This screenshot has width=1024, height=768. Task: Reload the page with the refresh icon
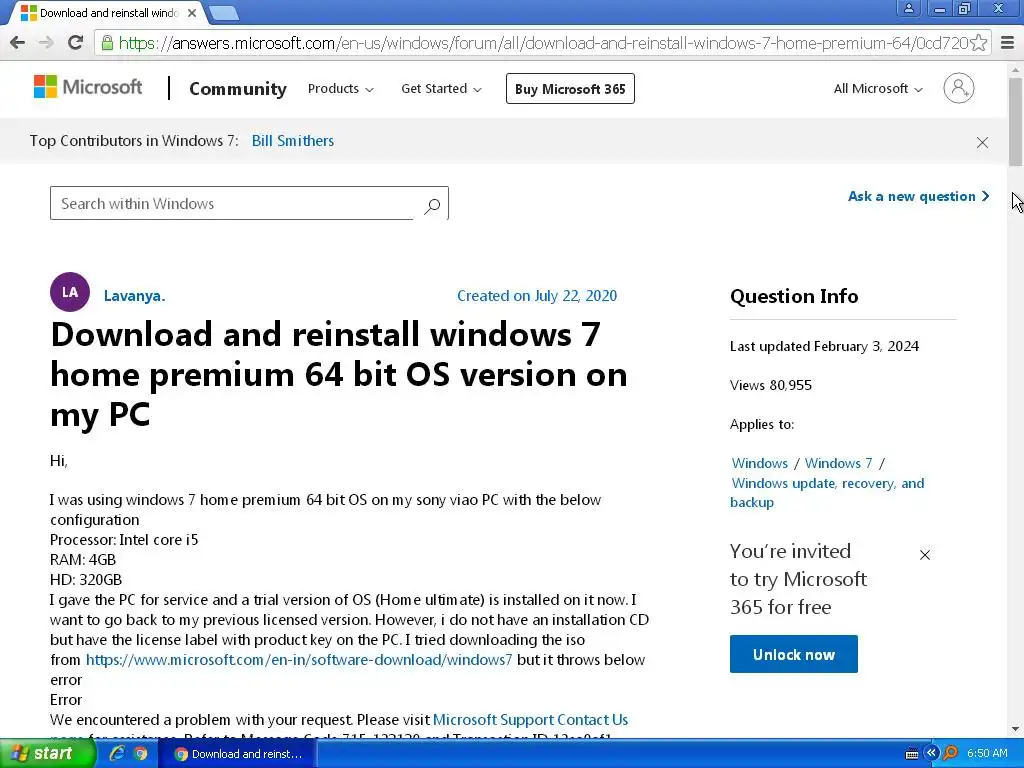75,43
